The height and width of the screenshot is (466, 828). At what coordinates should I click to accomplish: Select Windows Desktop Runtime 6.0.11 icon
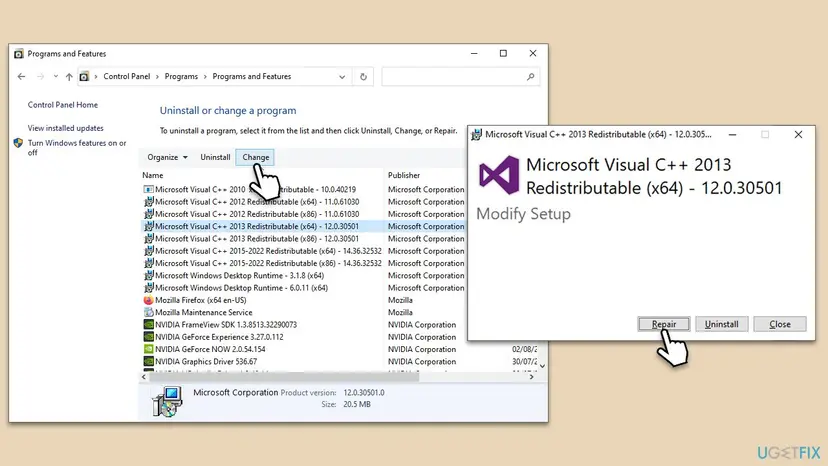click(148, 288)
